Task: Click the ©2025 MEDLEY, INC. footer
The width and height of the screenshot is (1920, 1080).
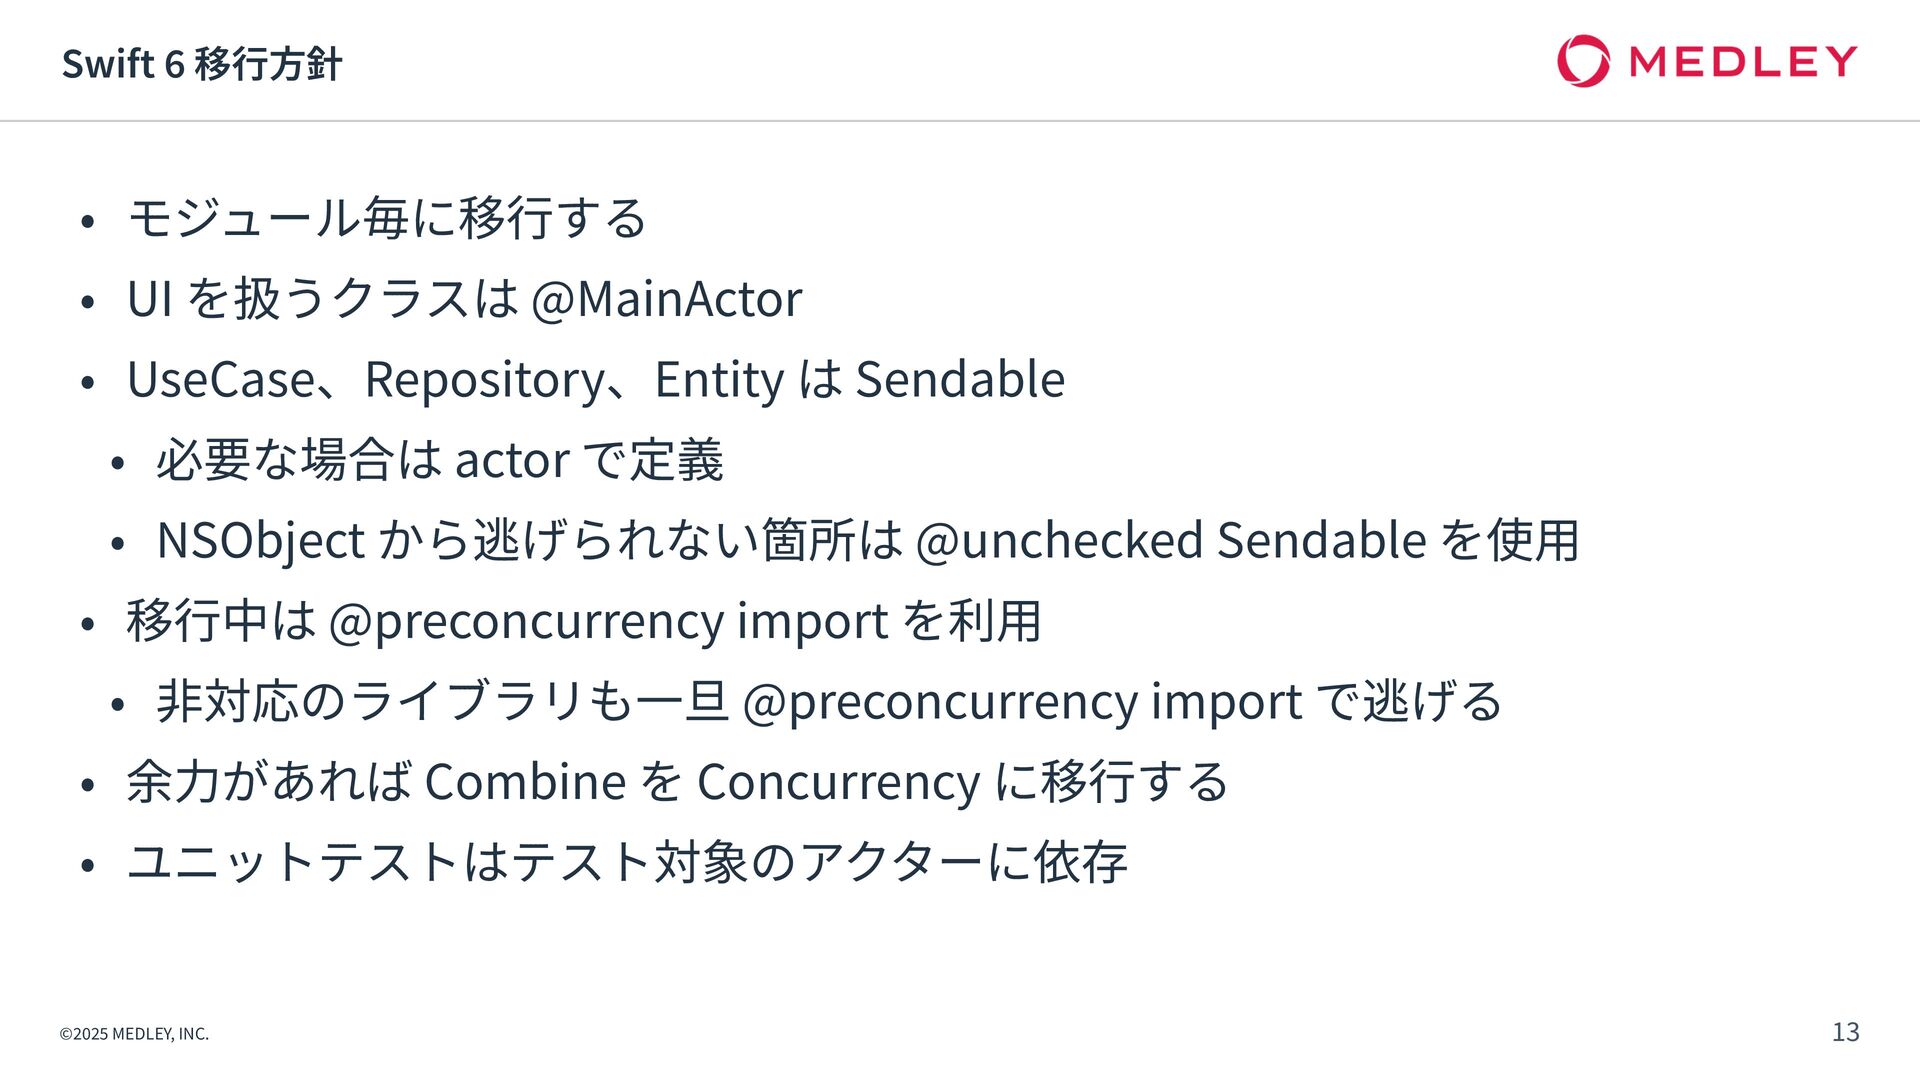Action: (x=134, y=1034)
